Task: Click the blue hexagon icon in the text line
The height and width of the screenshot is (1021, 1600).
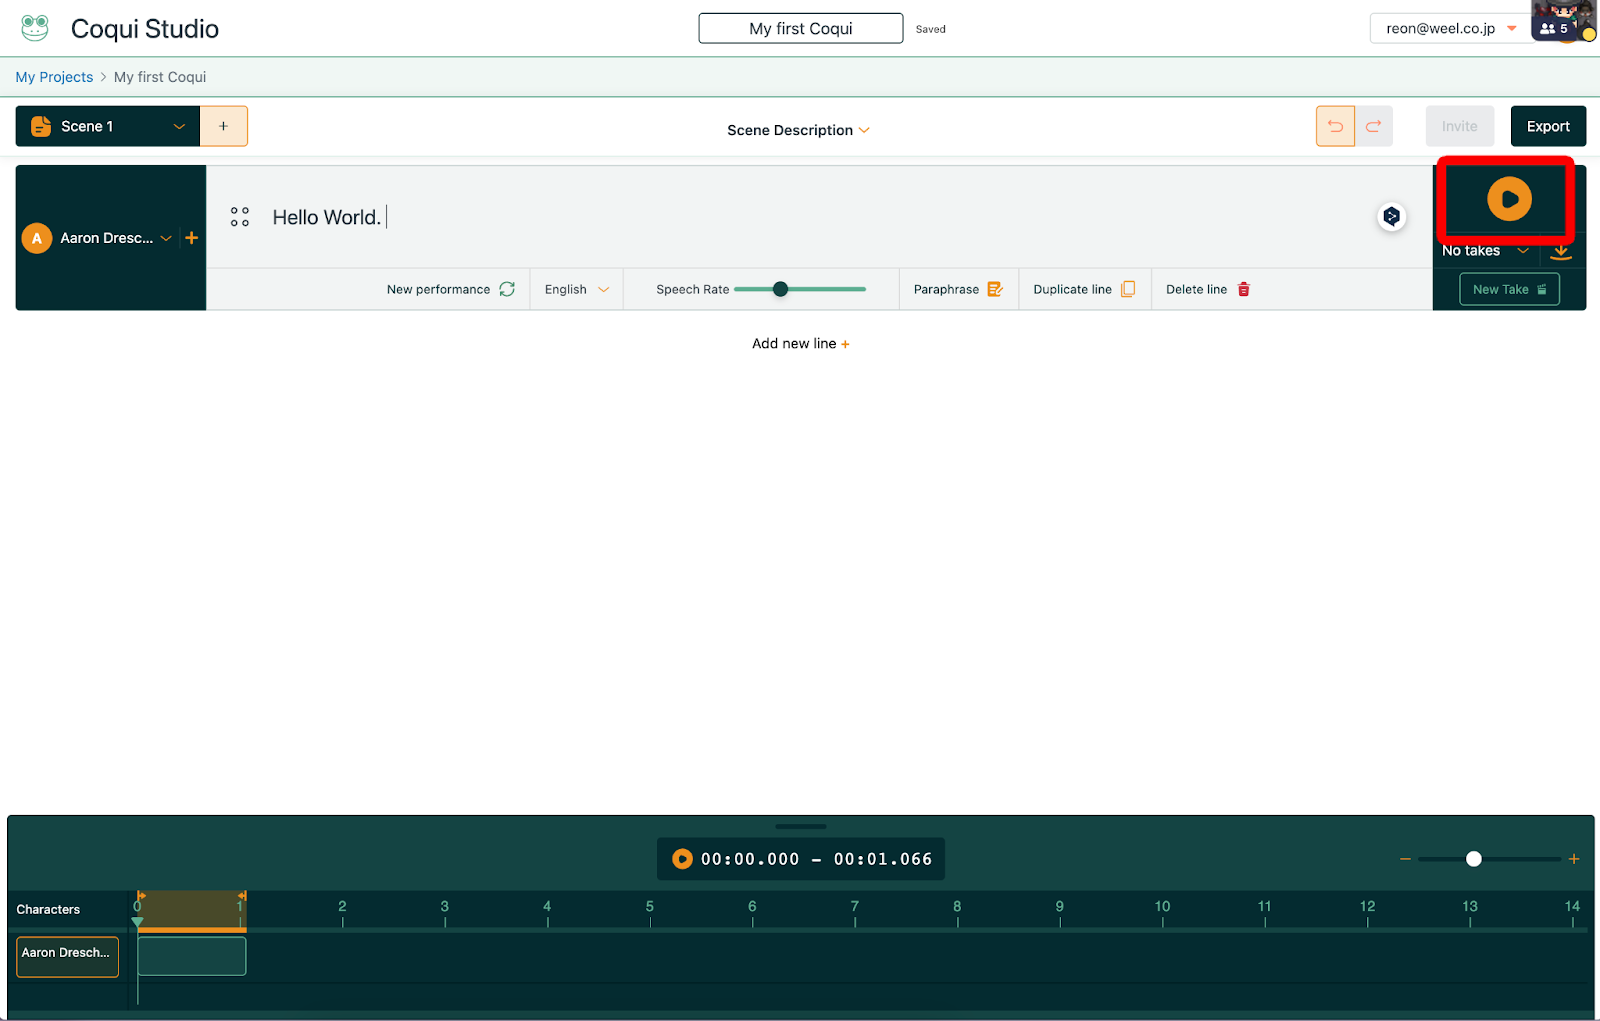Action: (1391, 216)
